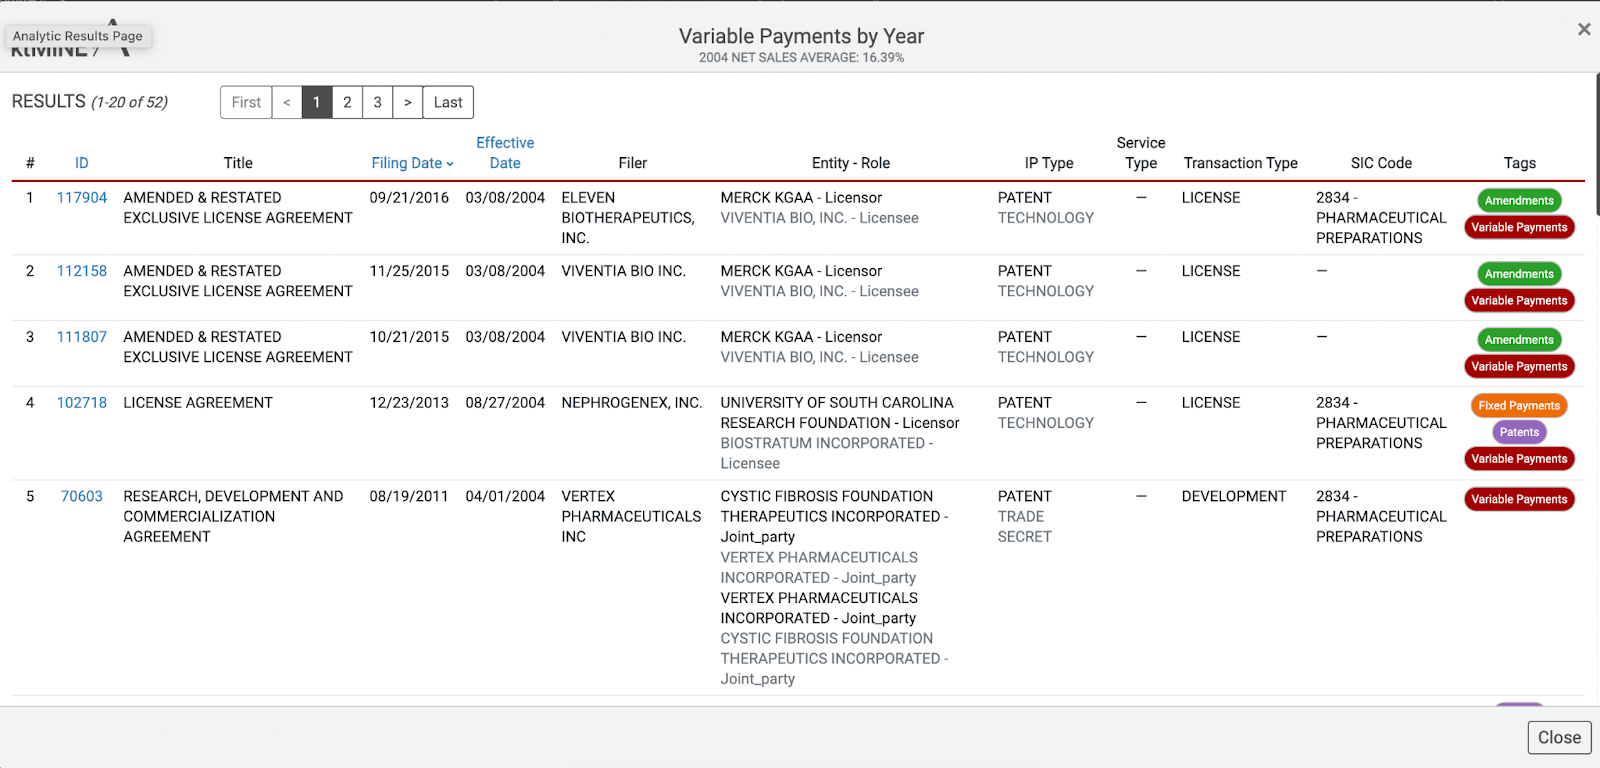Click the IP Type column header
The image size is (1600, 768).
click(1049, 163)
